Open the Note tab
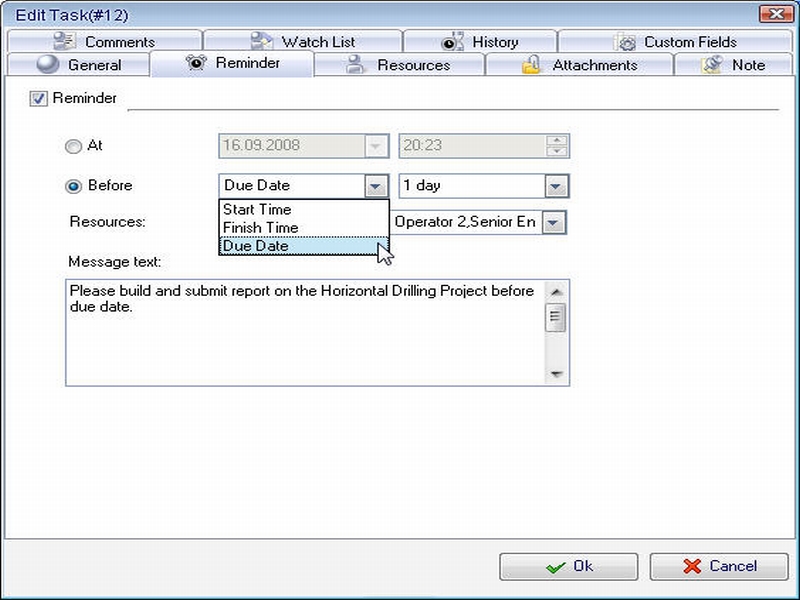The width and height of the screenshot is (800, 600). click(x=733, y=65)
